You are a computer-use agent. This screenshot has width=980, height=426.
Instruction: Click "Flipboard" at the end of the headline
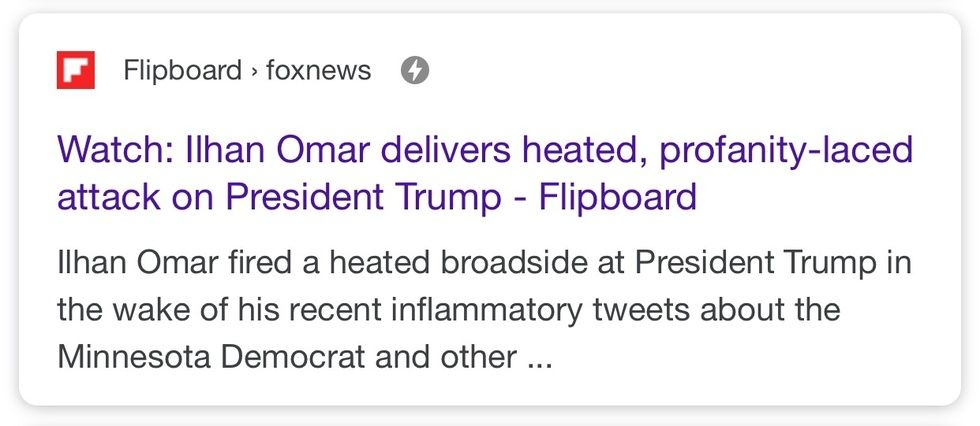(618, 197)
